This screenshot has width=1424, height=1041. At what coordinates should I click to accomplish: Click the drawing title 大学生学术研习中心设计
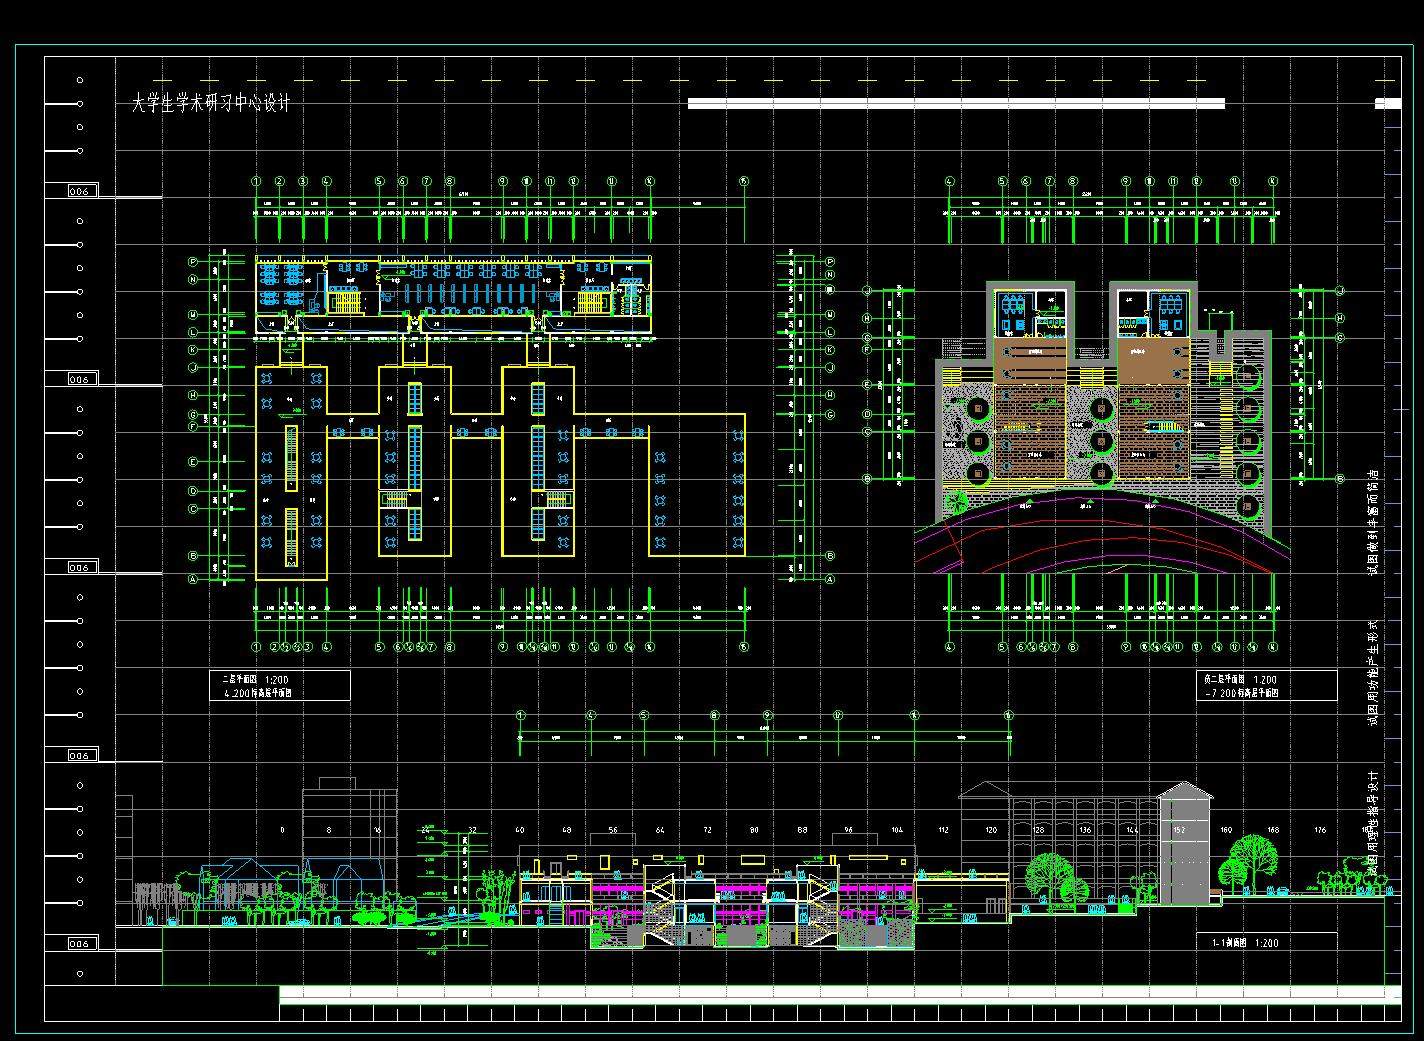[x=211, y=104]
